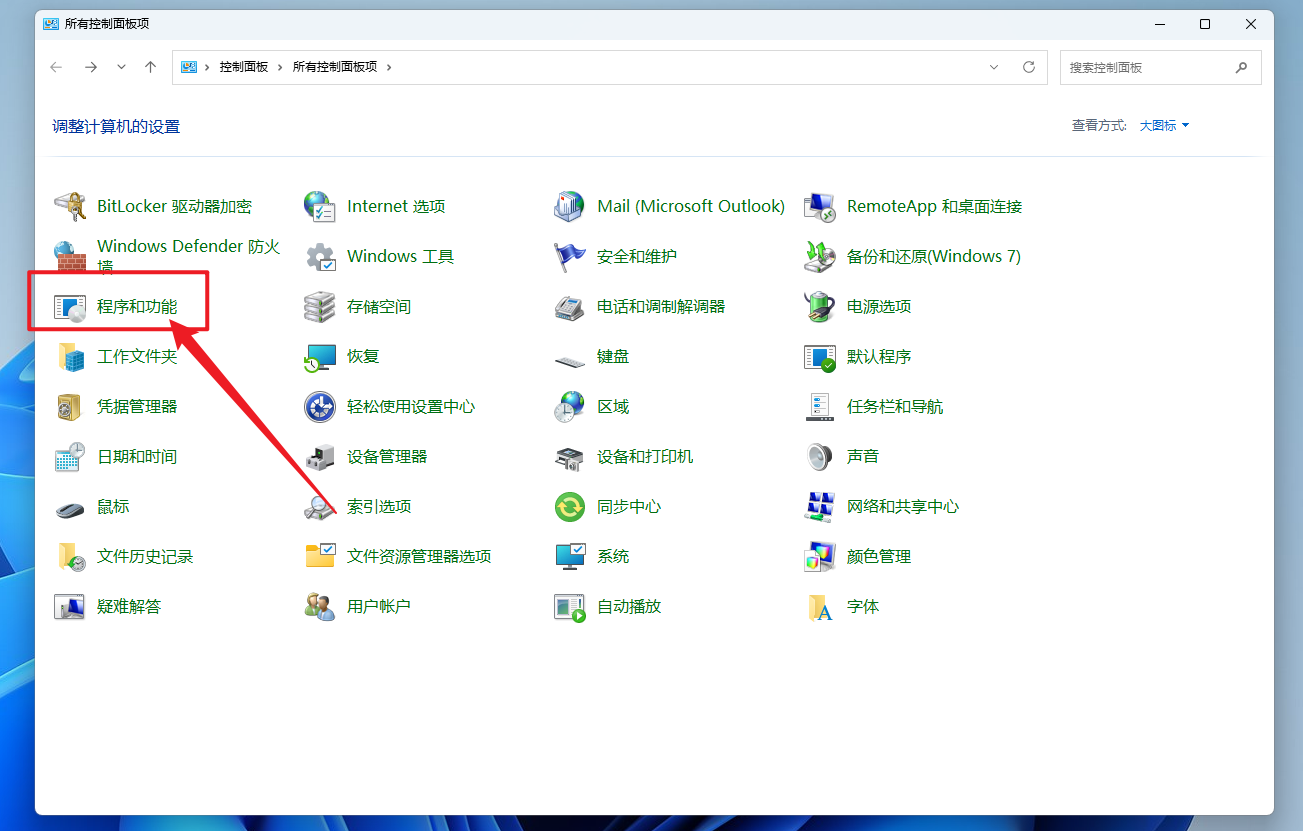Open the 网络和共享中心 icon
Screen dimensions: 1303x831
[x=820, y=507]
